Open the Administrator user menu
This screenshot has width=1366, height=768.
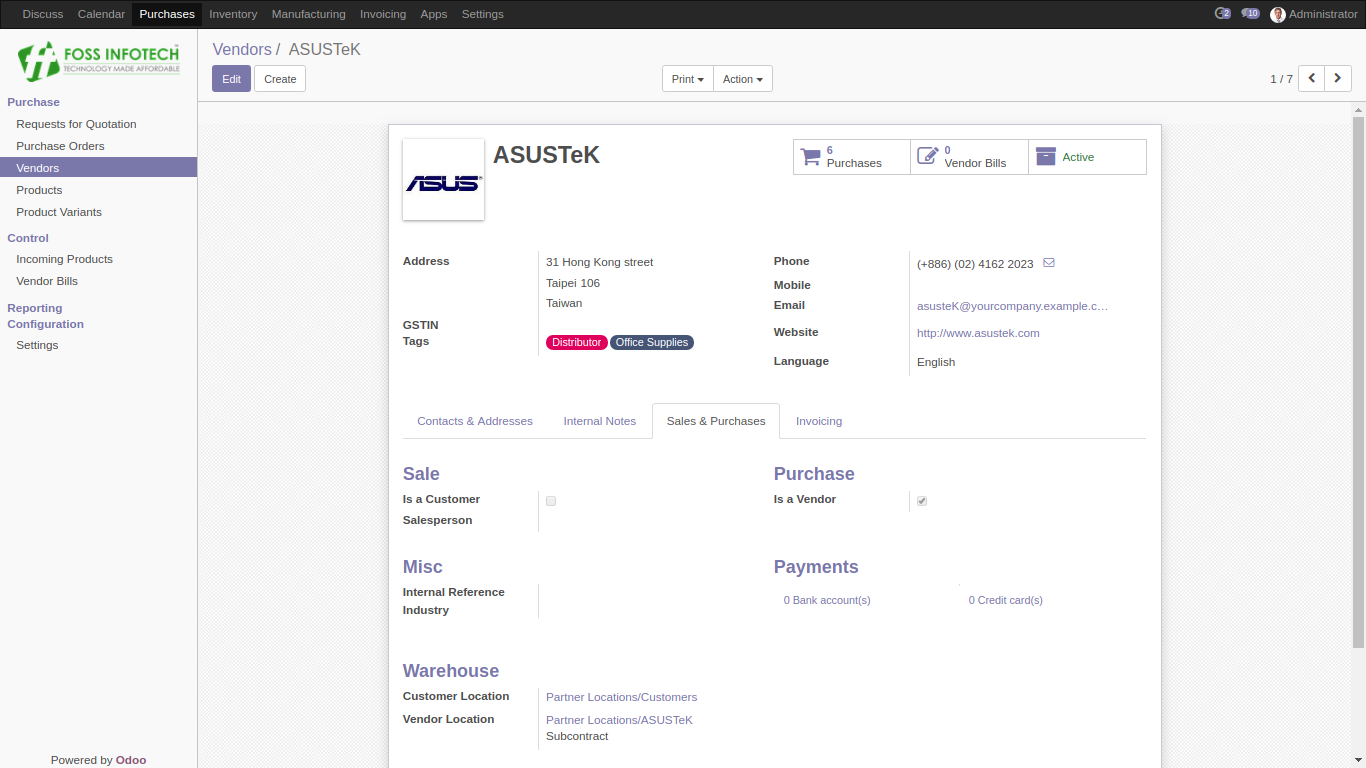pos(1314,14)
